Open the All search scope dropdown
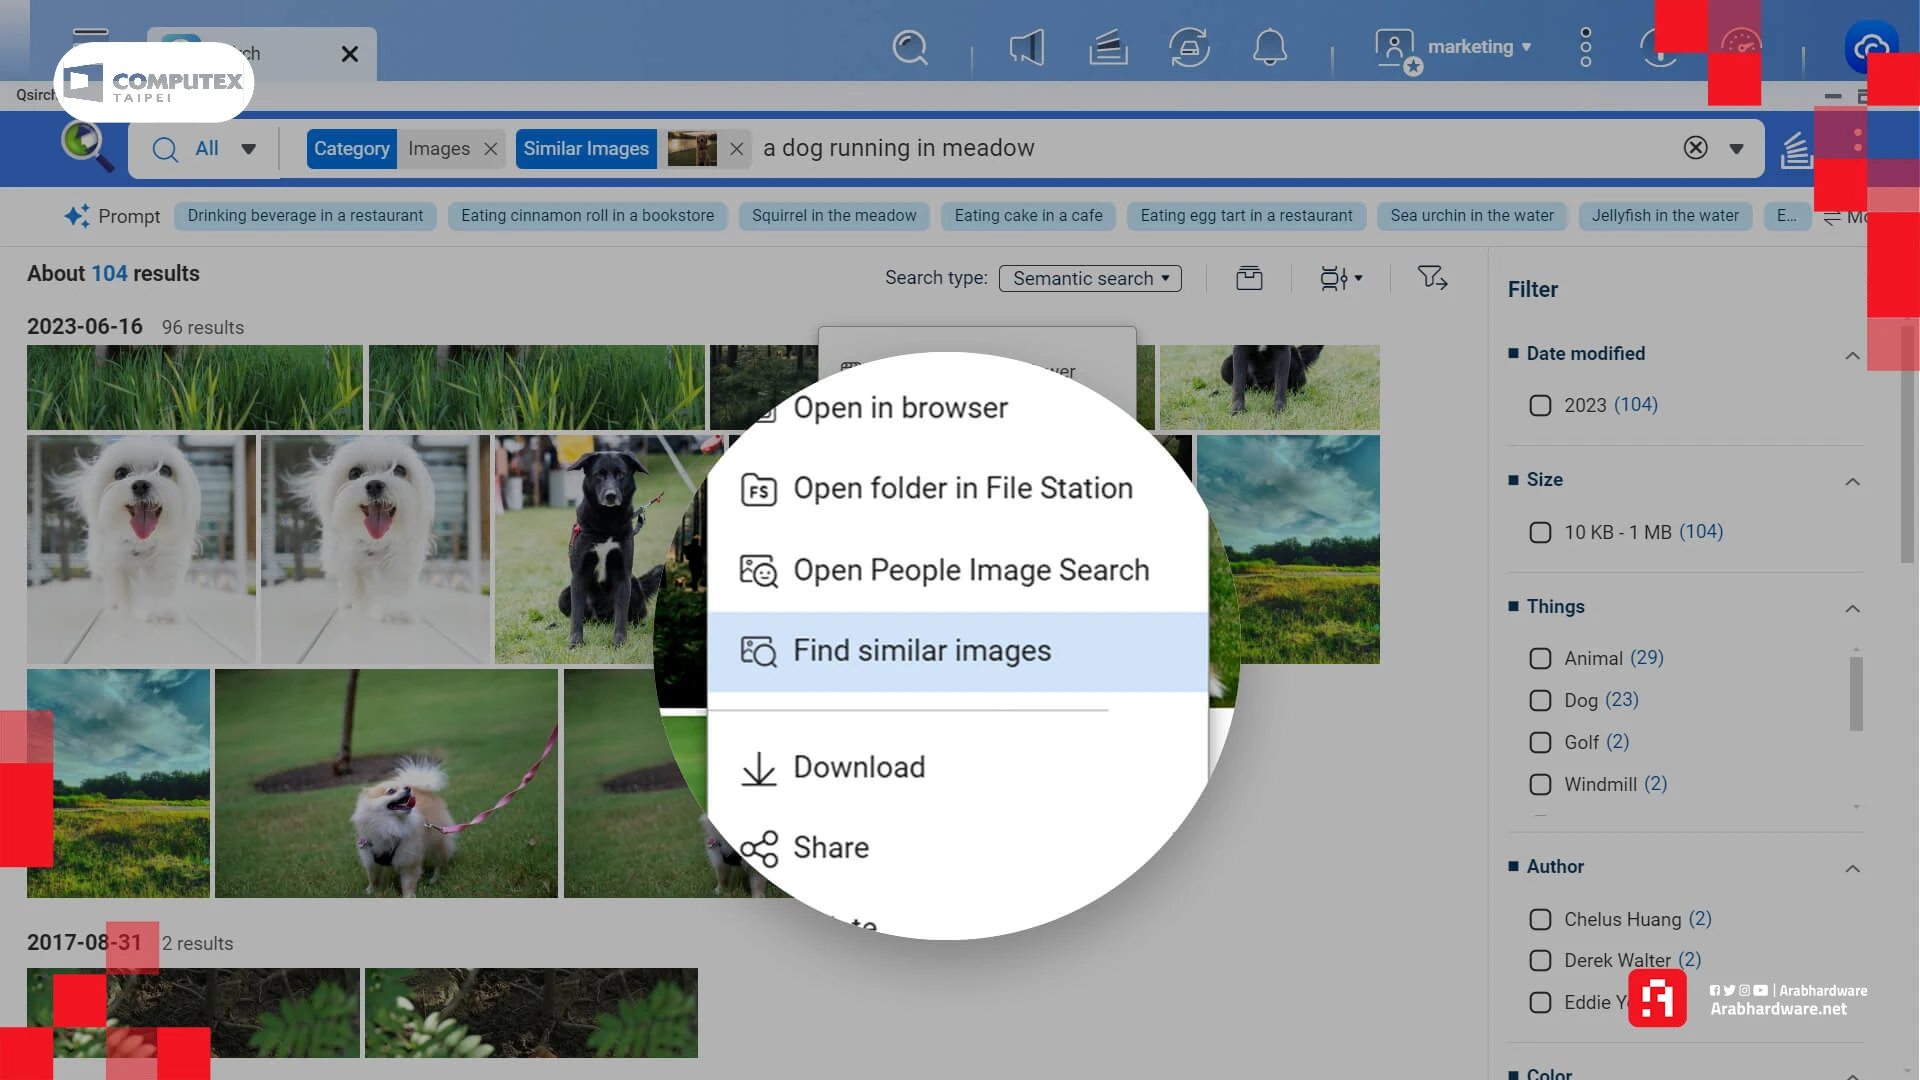Viewport: 1920px width, 1080px height. click(204, 149)
